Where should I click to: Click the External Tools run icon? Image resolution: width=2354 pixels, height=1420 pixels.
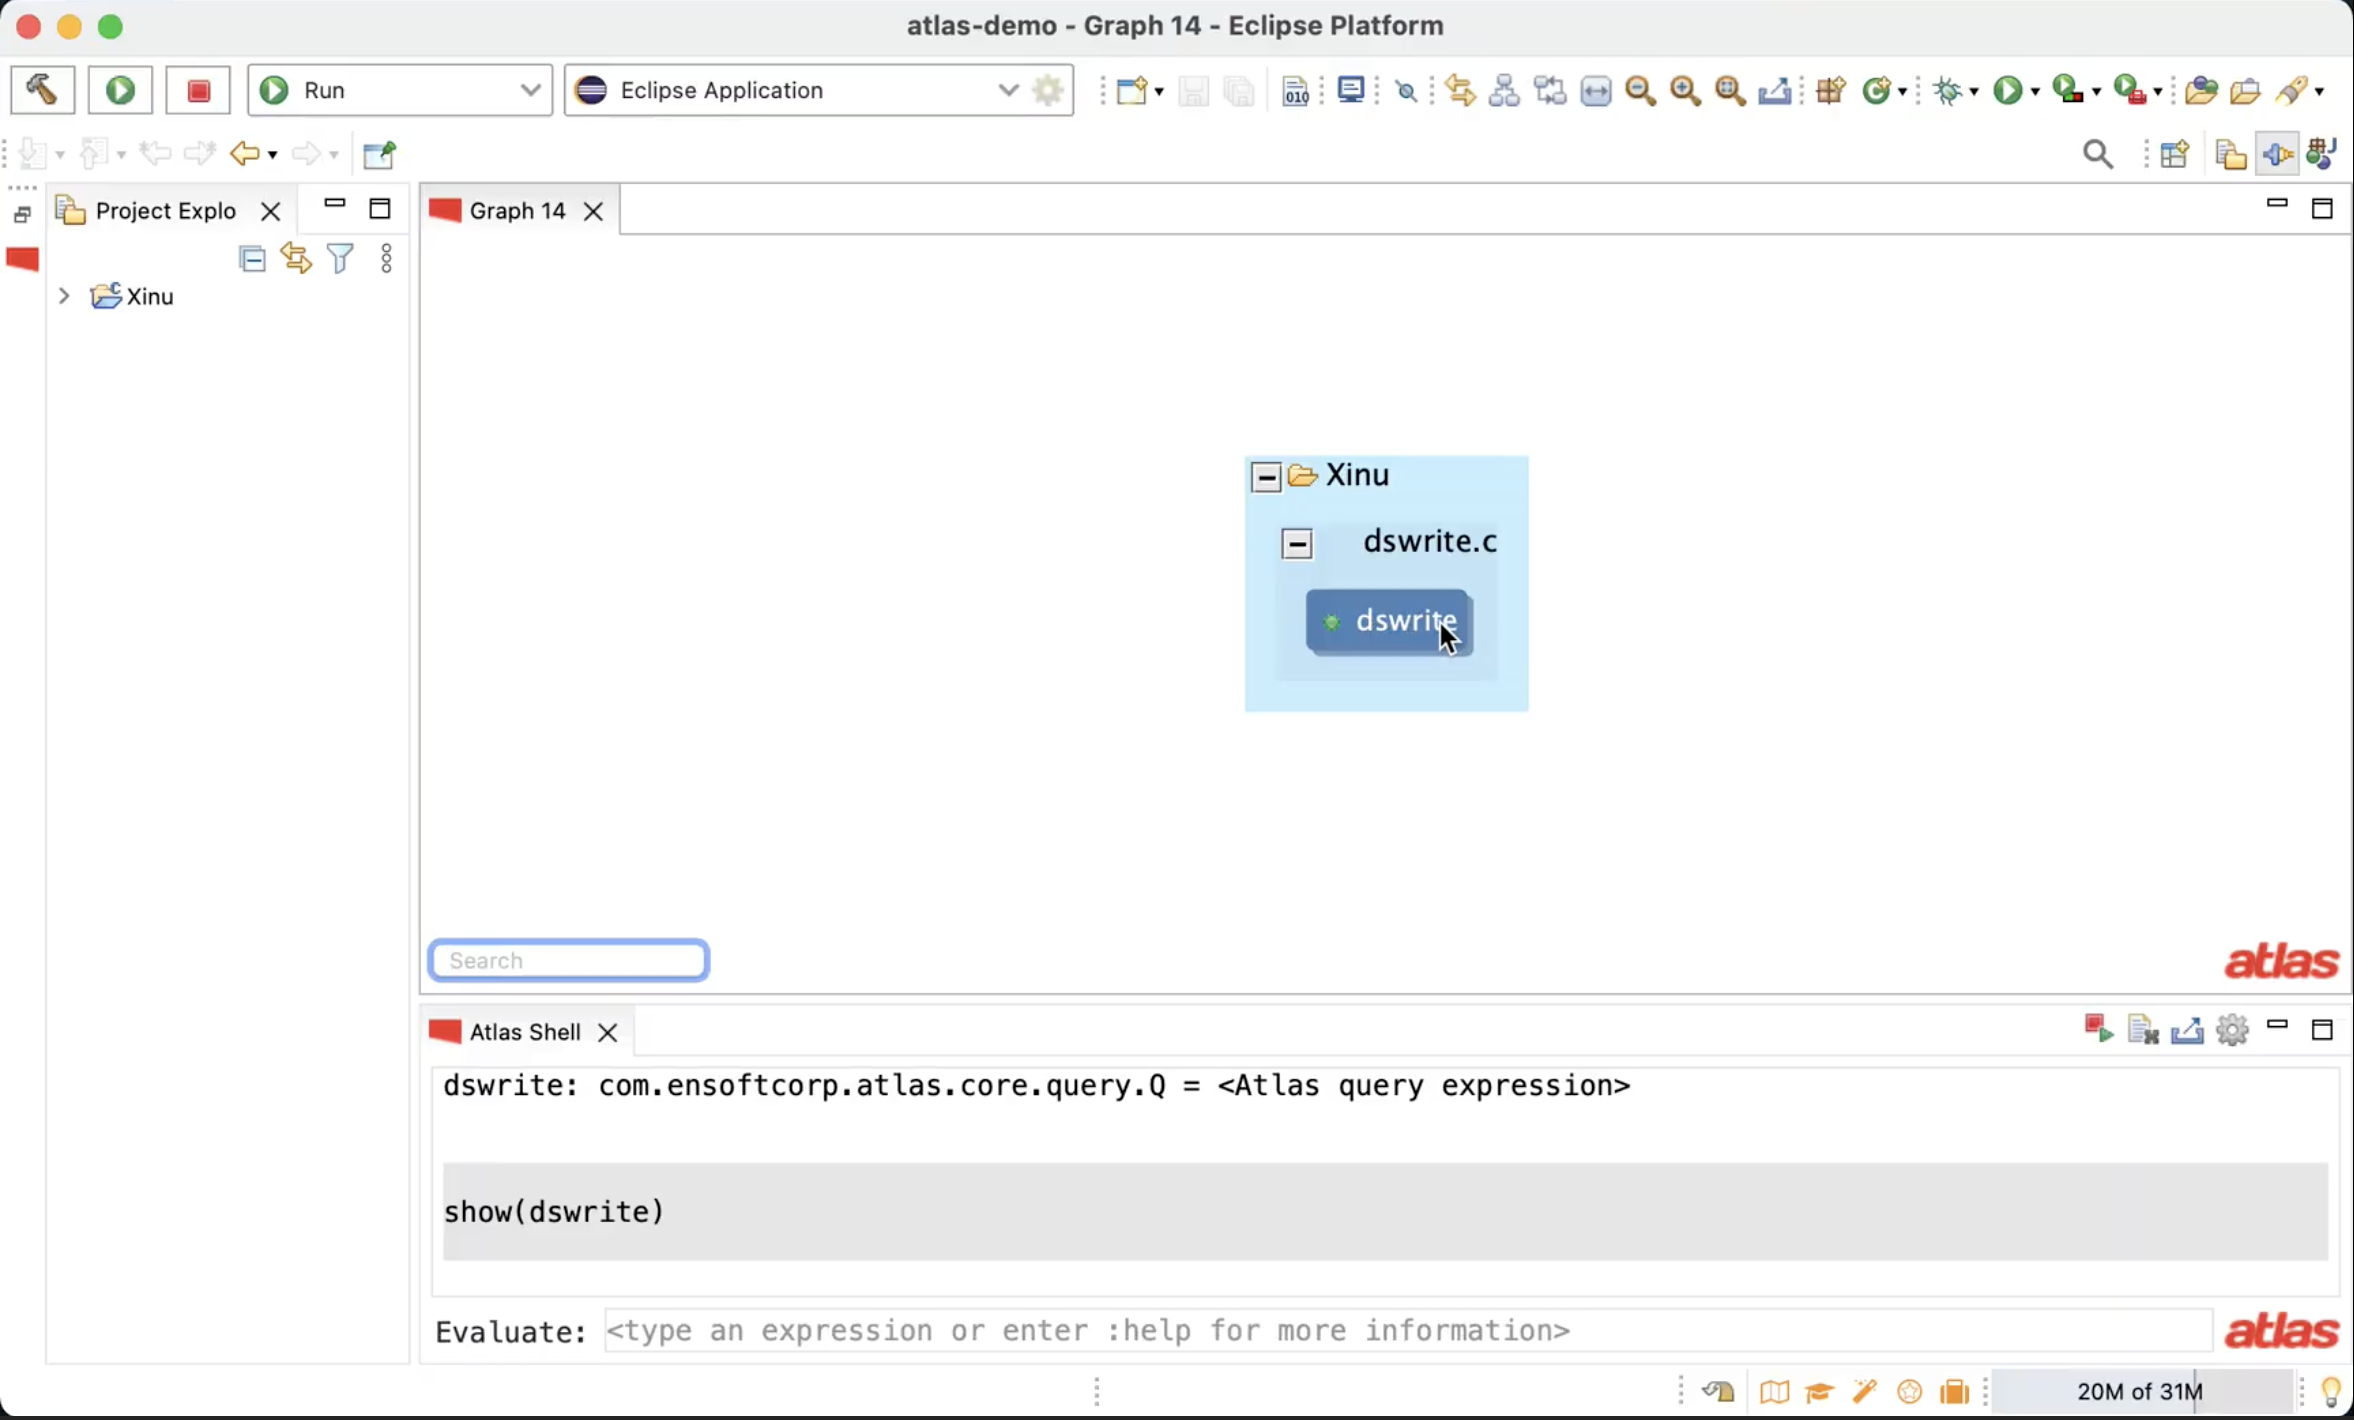pyautogui.click(x=2129, y=91)
